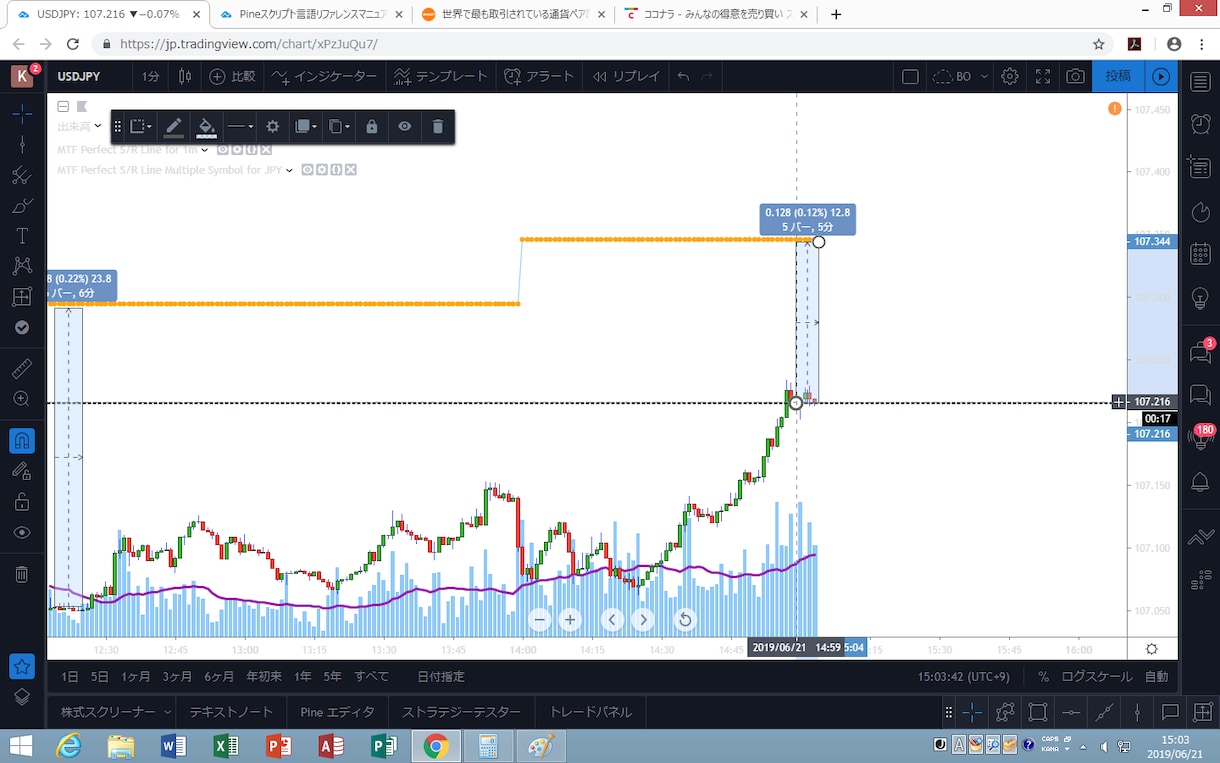
Task: Click the chart screenshot camera icon
Action: (1075, 76)
